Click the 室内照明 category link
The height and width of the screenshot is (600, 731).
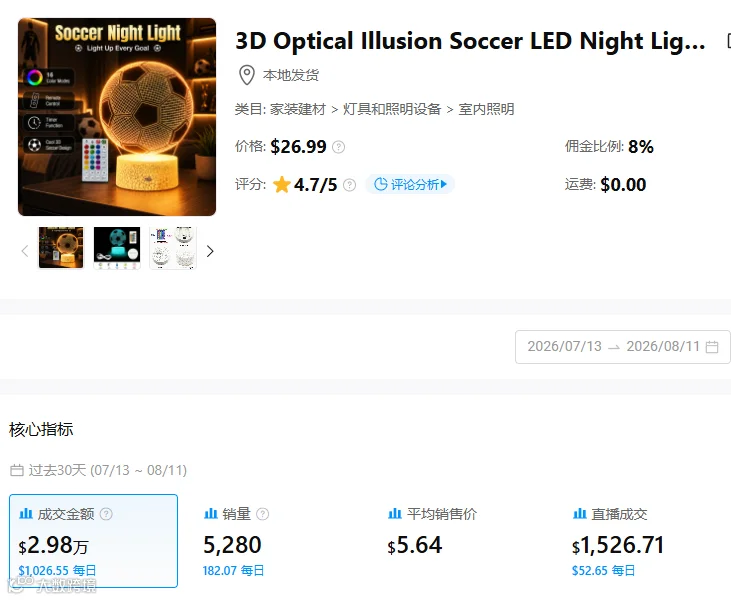pos(486,109)
